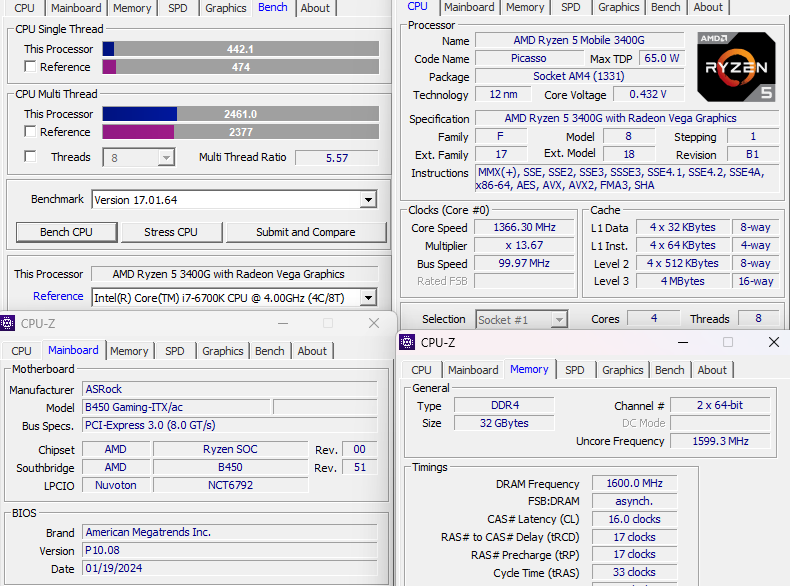Click the DRAM Frequency value 1600.0 MHz
Image resolution: width=790 pixels, height=586 pixels.
coord(634,483)
